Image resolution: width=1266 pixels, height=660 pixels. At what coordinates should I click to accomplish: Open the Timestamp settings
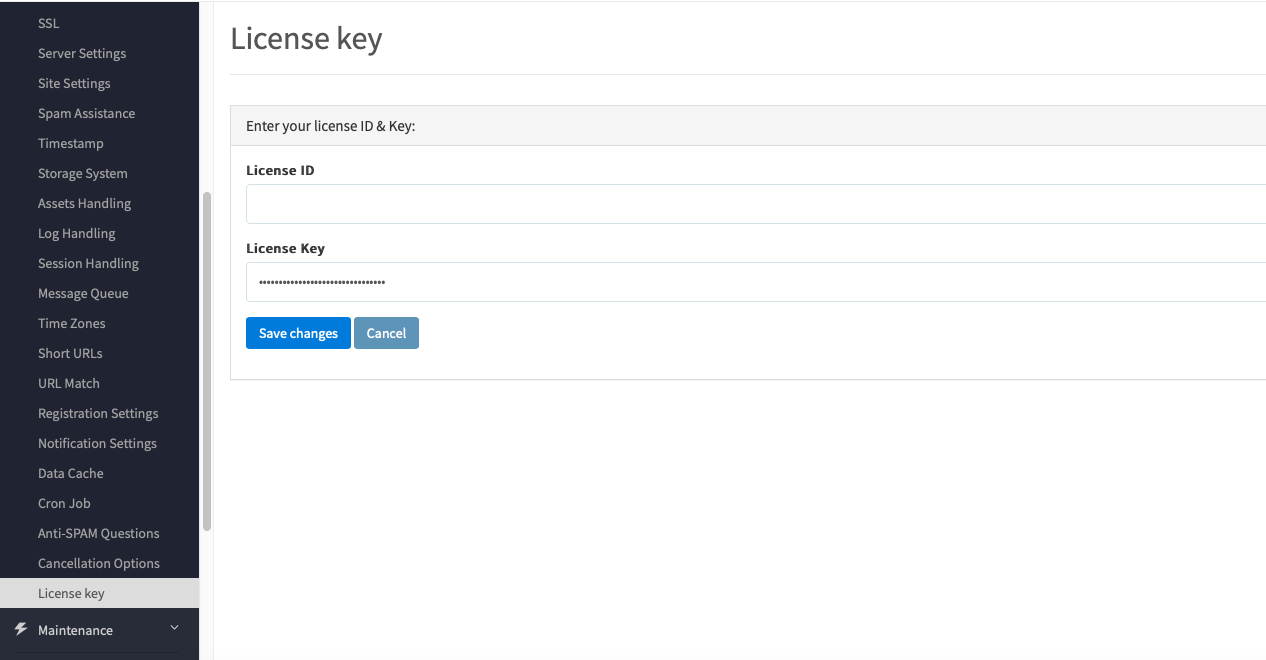(71, 143)
